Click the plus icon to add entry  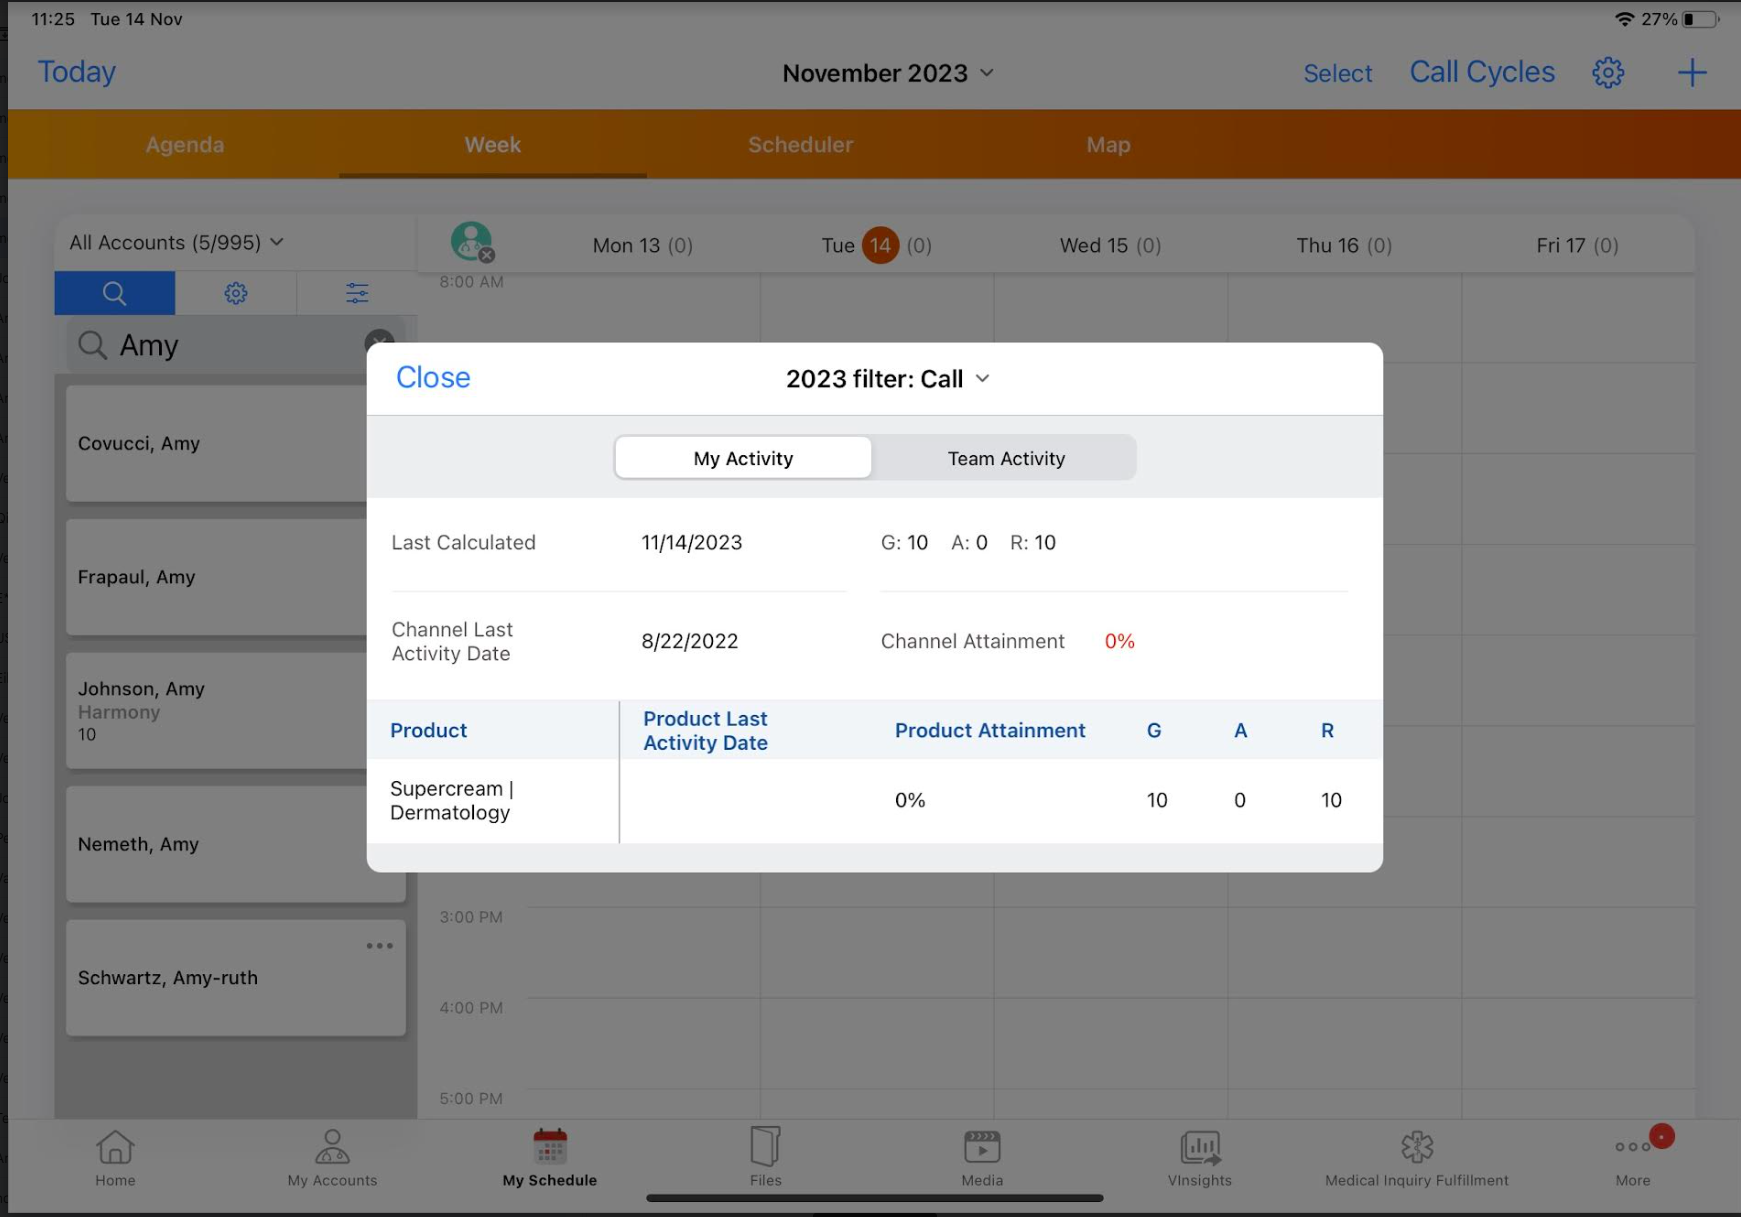tap(1691, 73)
